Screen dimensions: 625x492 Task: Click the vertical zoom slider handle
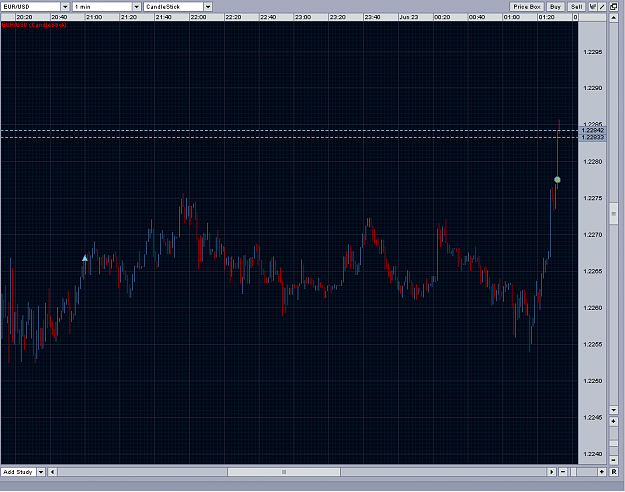613,443
